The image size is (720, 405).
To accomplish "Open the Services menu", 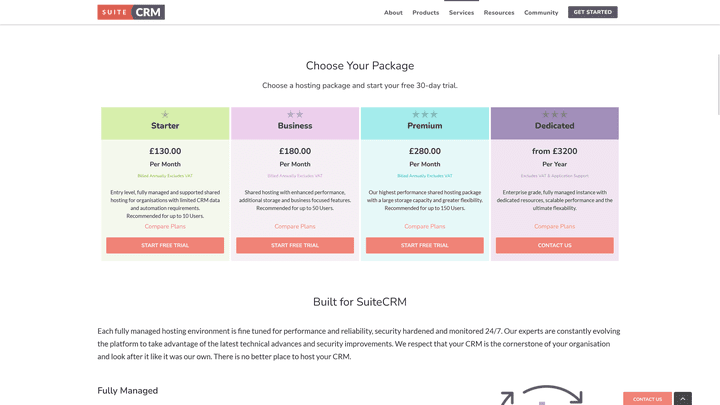I will click(461, 13).
